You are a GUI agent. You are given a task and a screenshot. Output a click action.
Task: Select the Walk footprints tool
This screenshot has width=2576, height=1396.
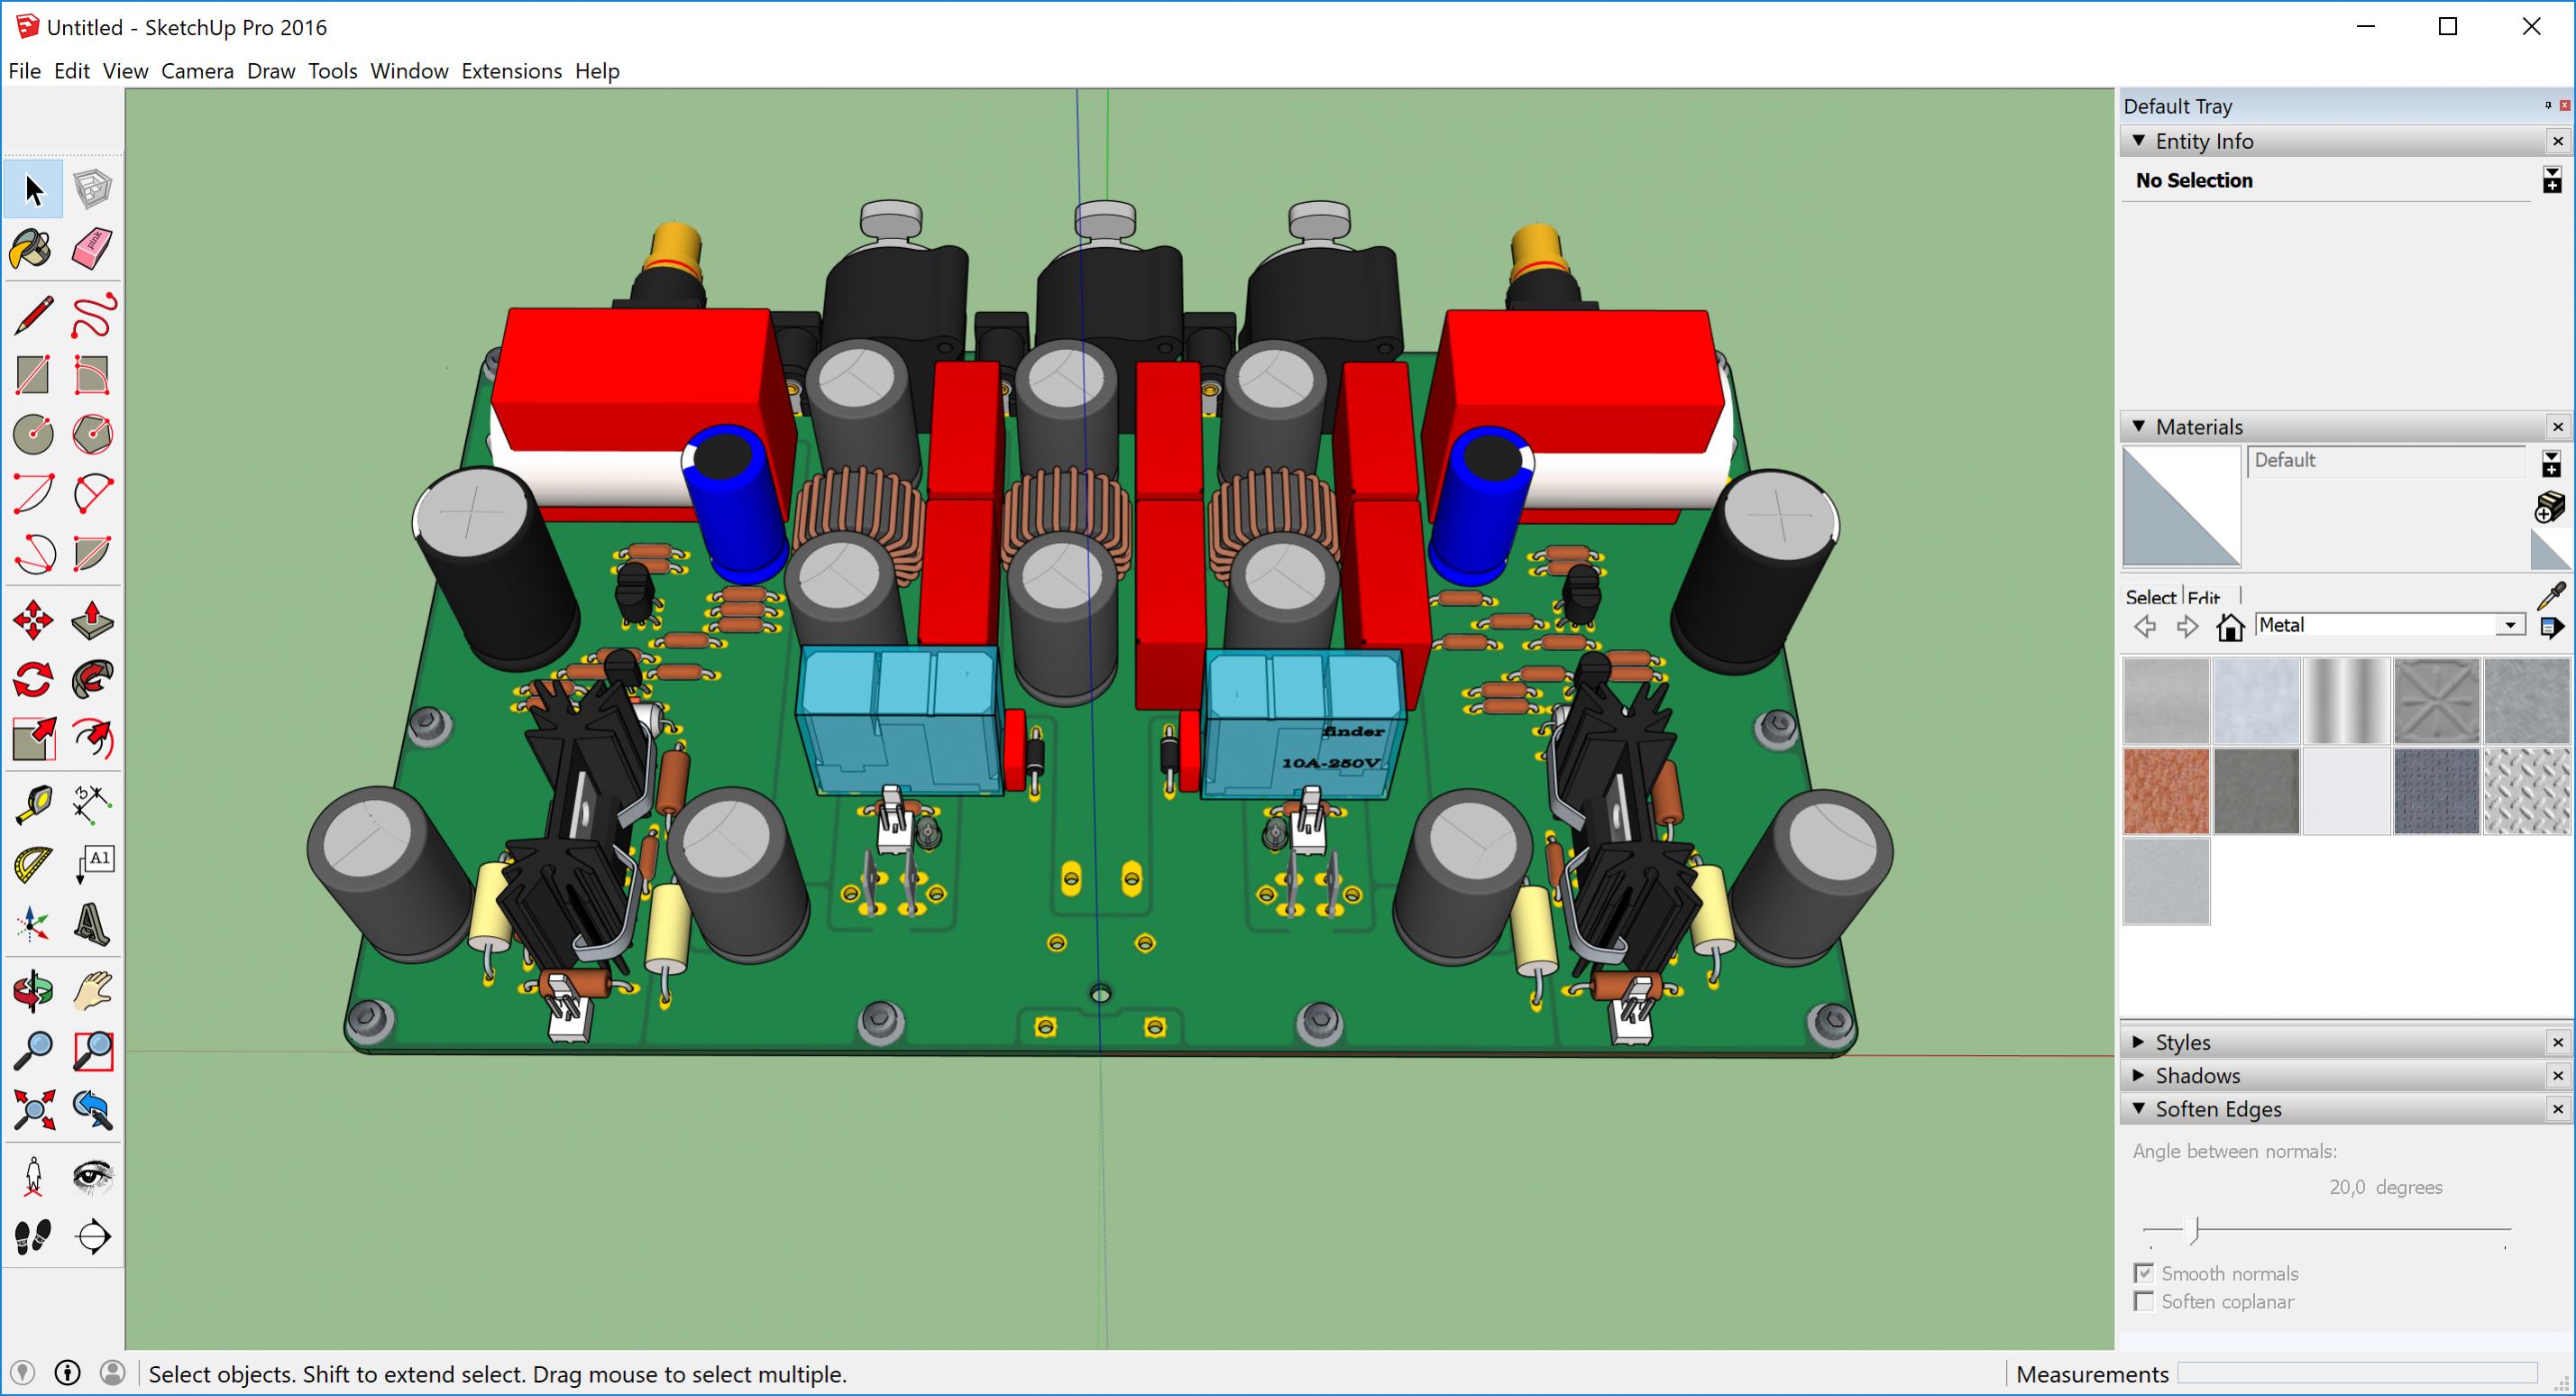[x=33, y=1236]
